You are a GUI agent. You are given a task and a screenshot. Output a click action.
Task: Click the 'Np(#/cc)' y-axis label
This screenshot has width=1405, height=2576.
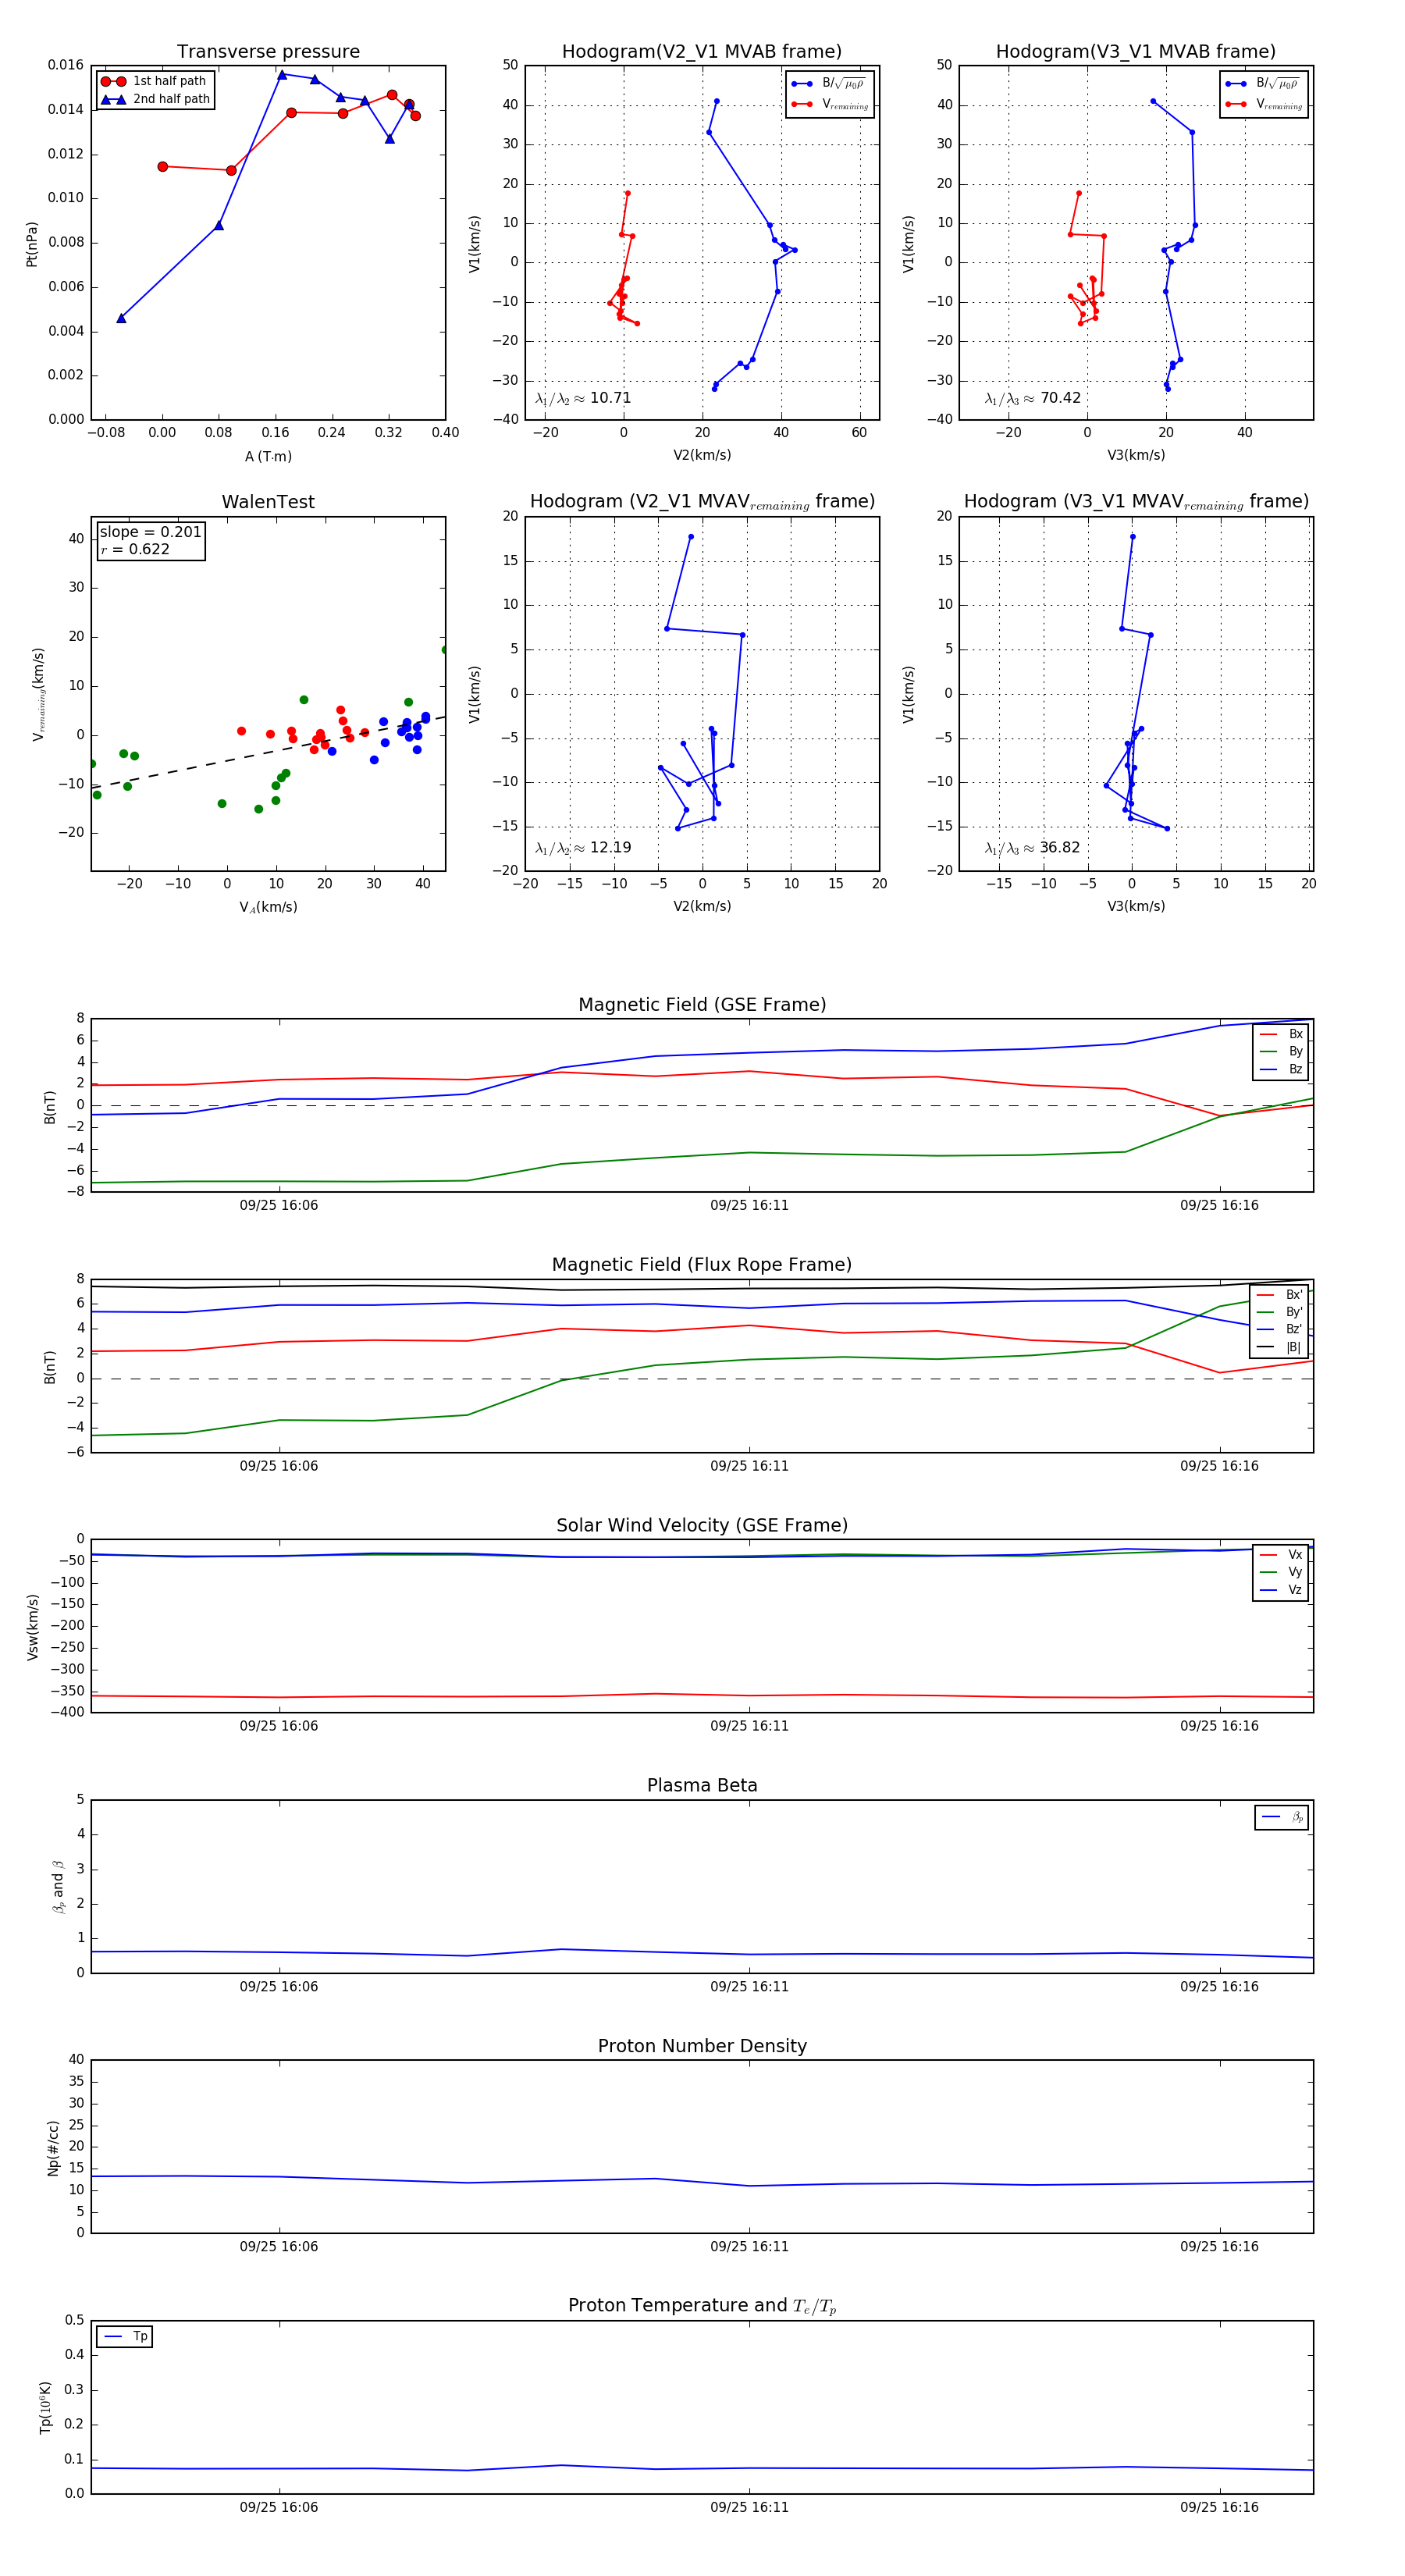[x=53, y=2147]
